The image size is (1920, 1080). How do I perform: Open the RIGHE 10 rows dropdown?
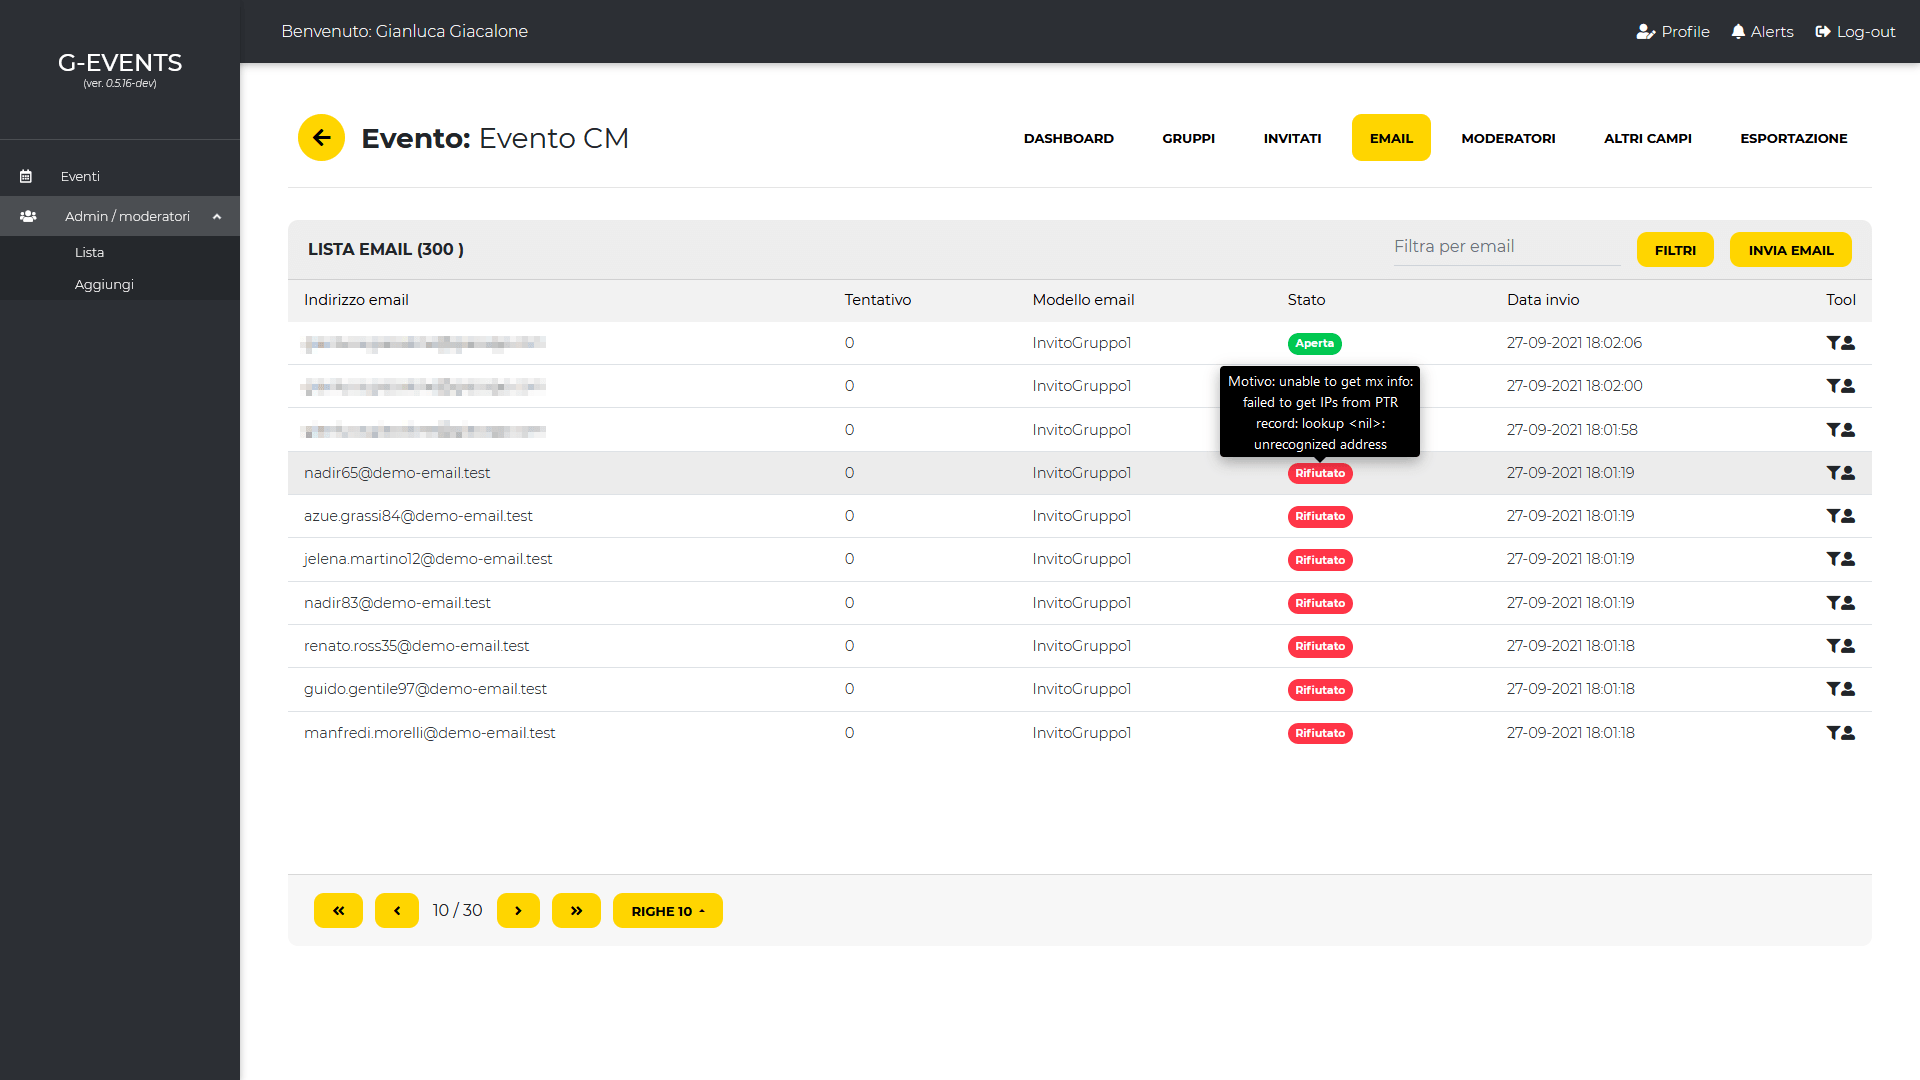click(667, 911)
